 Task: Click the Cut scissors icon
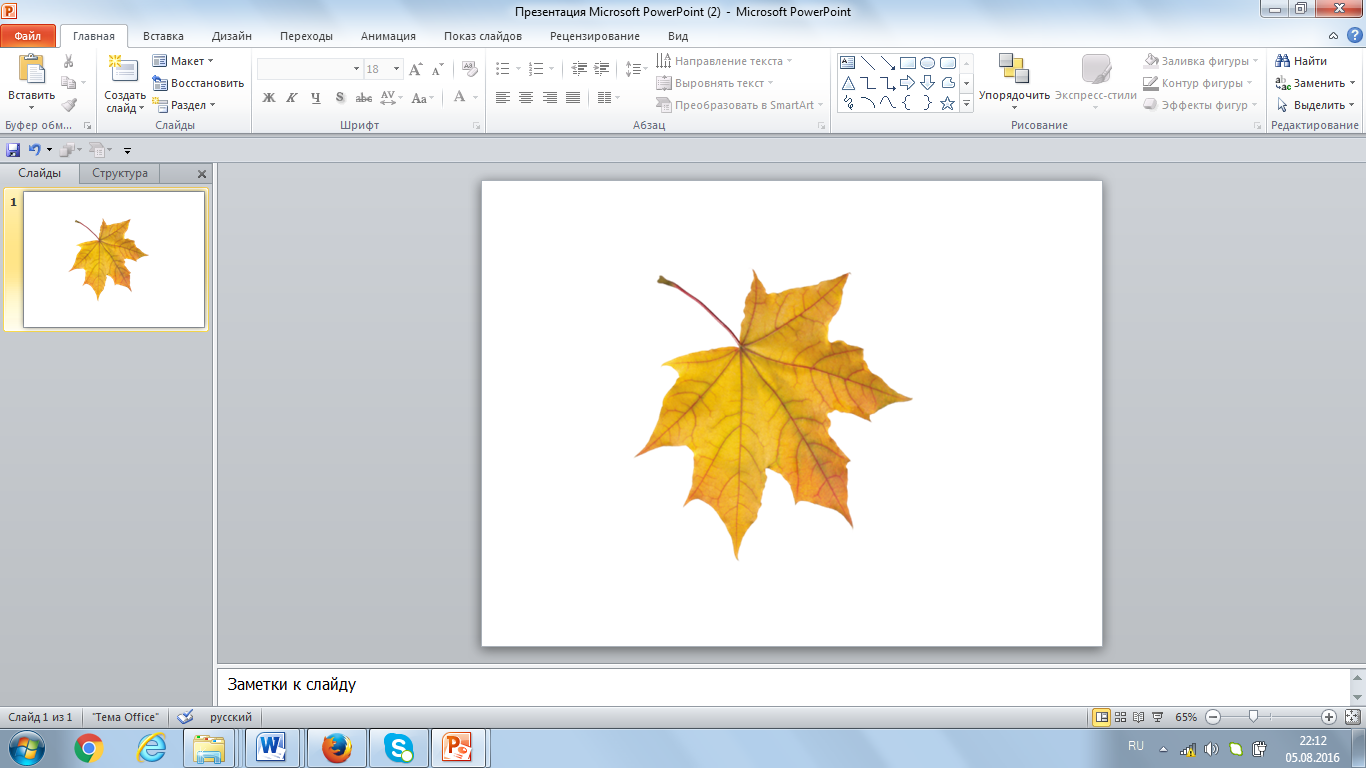[x=69, y=62]
